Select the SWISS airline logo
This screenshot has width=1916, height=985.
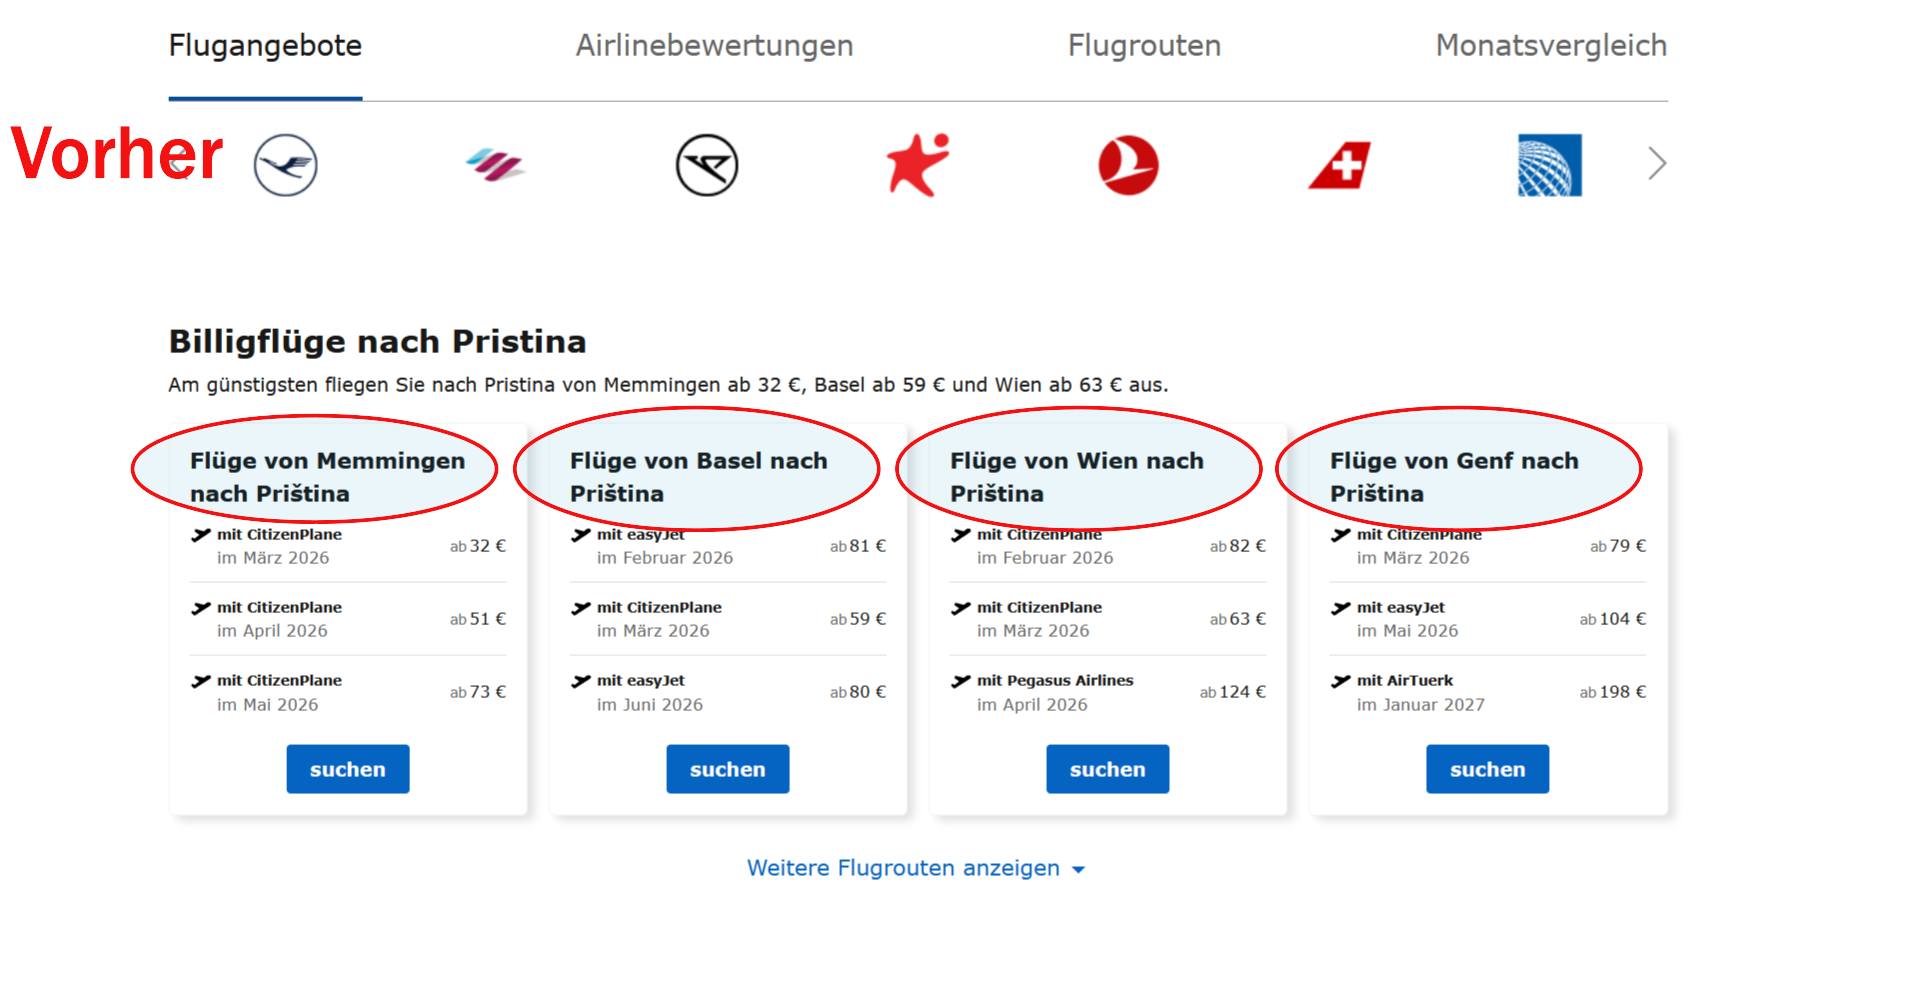pyautogui.click(x=1340, y=165)
